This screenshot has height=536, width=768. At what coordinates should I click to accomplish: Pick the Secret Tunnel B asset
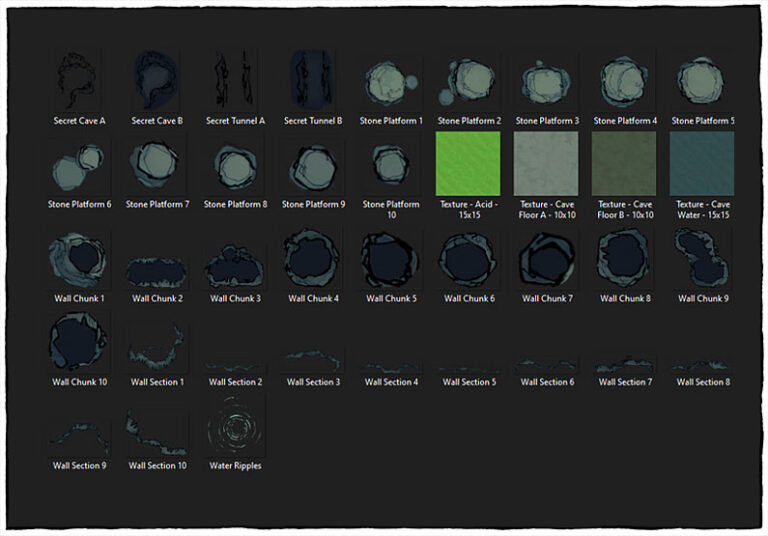tap(313, 80)
